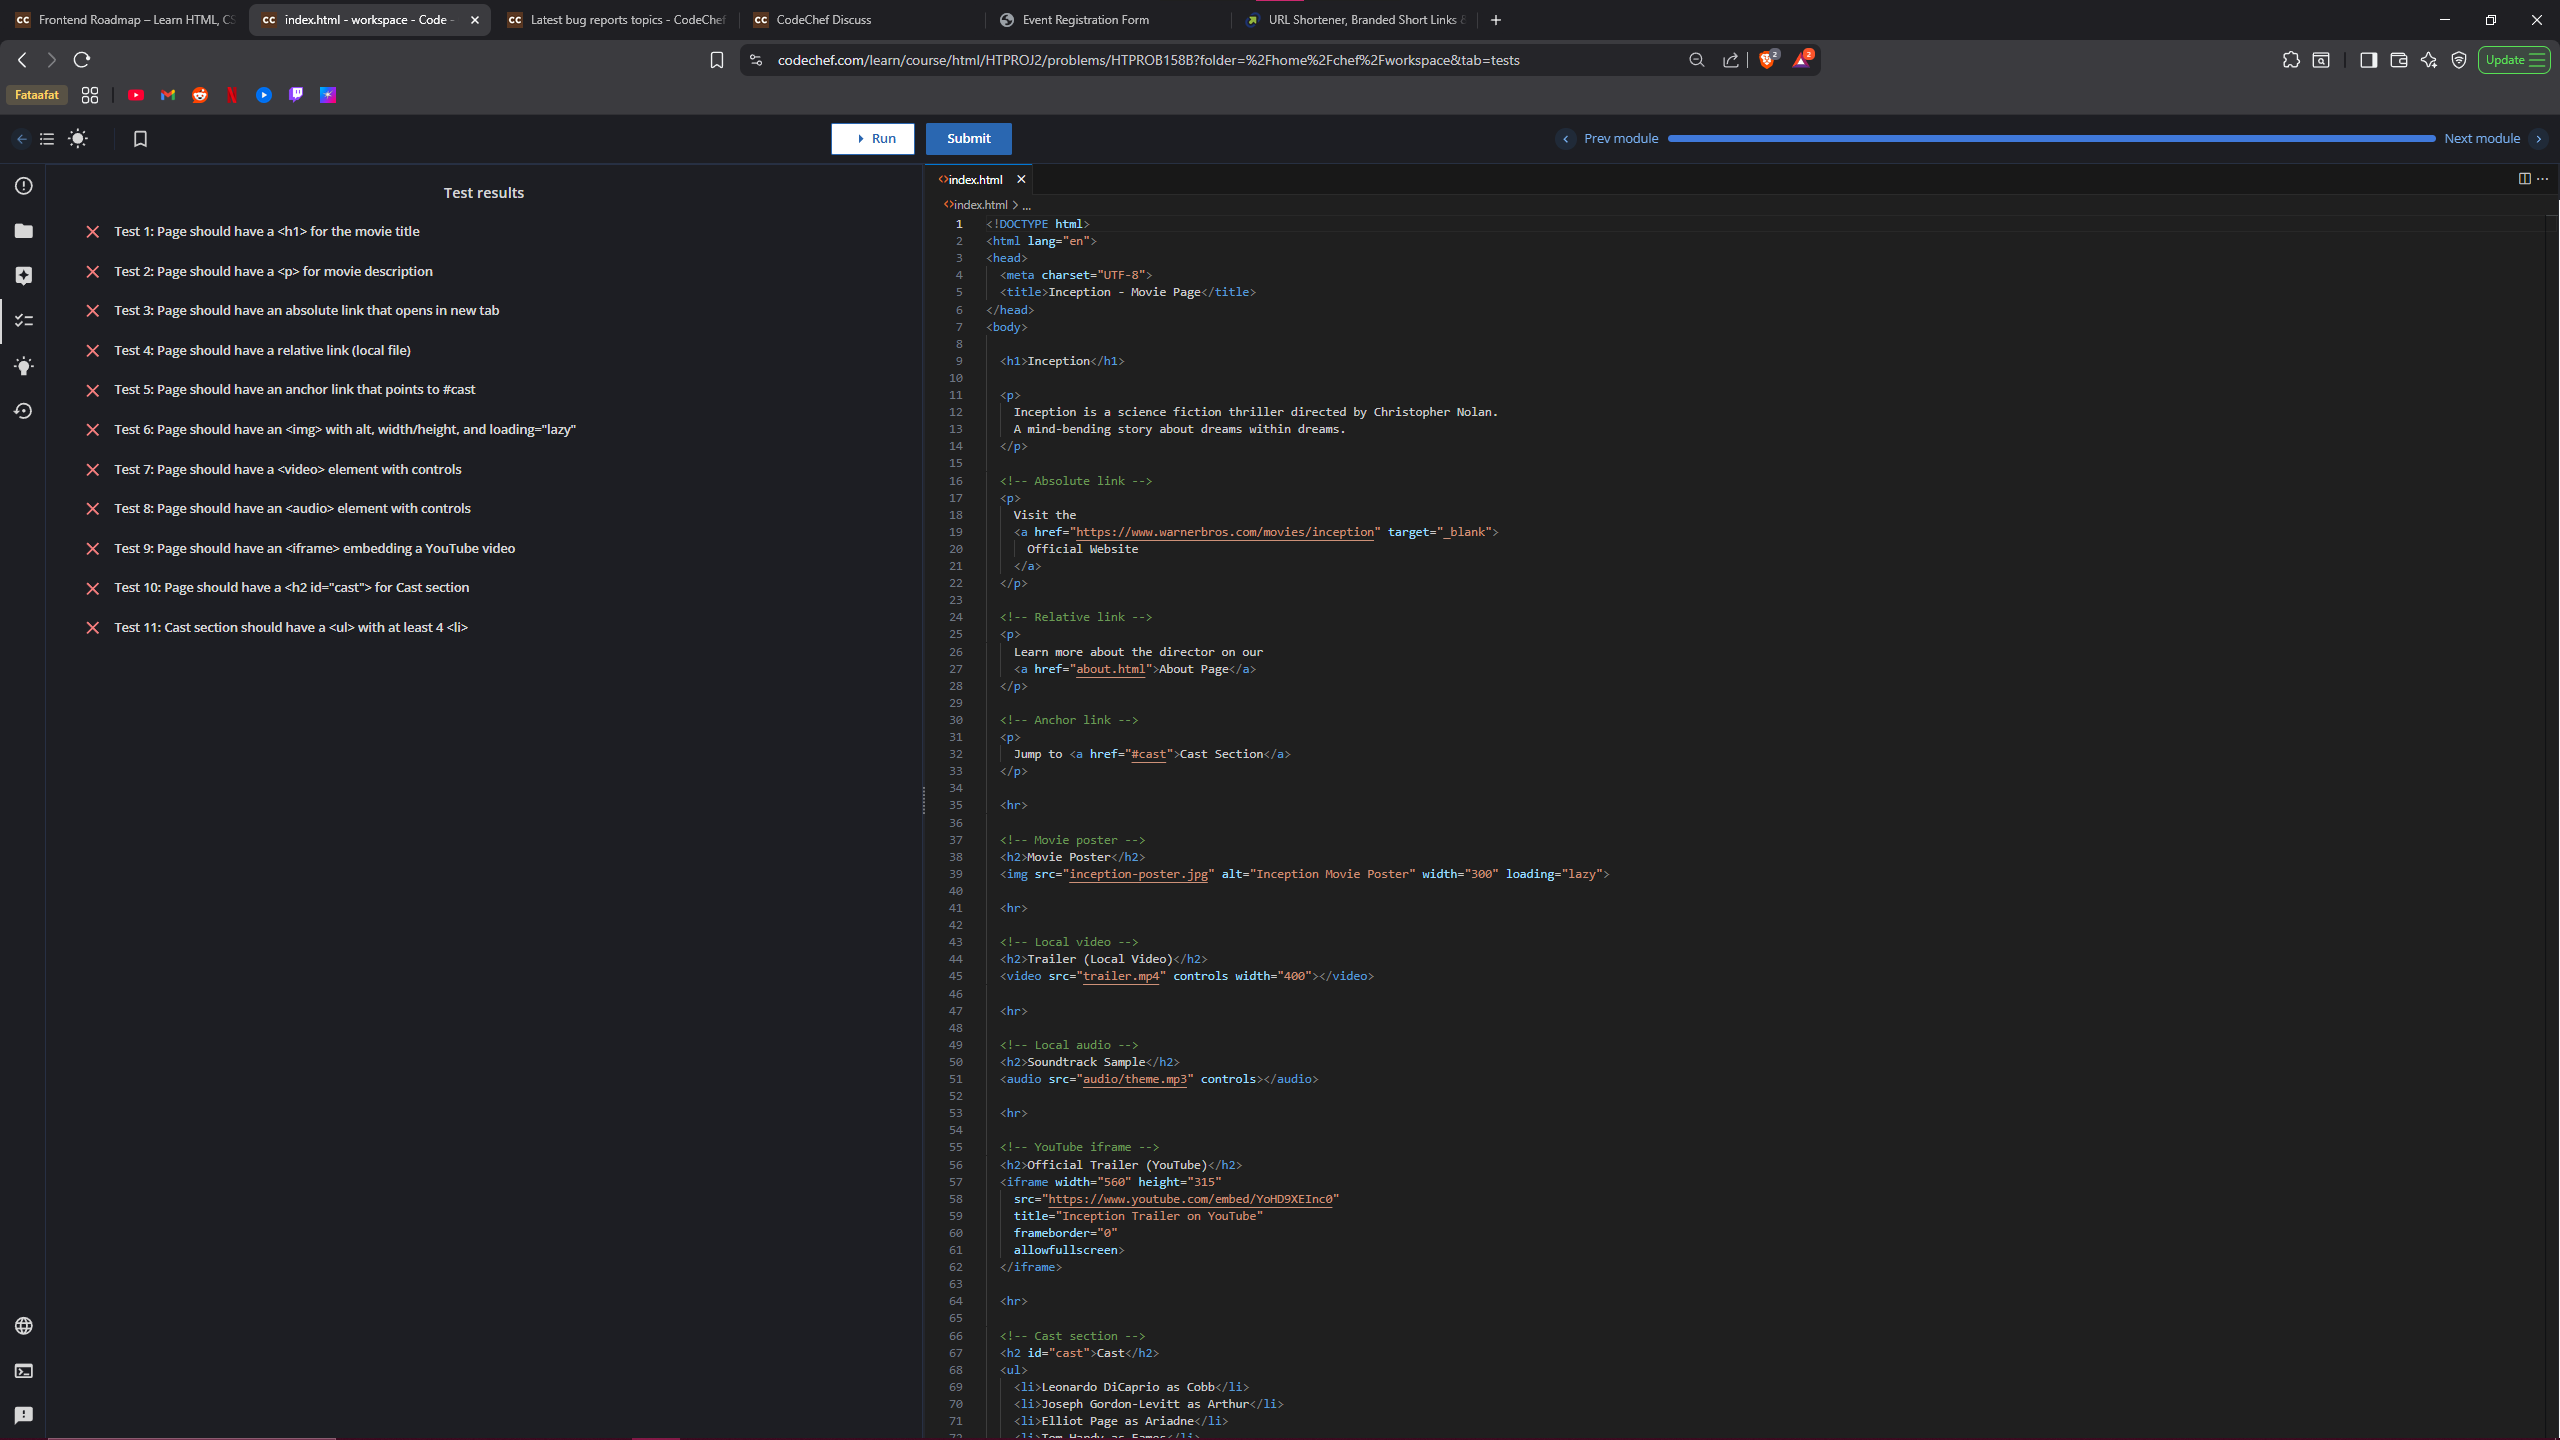Open the globe preview icon

coord(24,1326)
